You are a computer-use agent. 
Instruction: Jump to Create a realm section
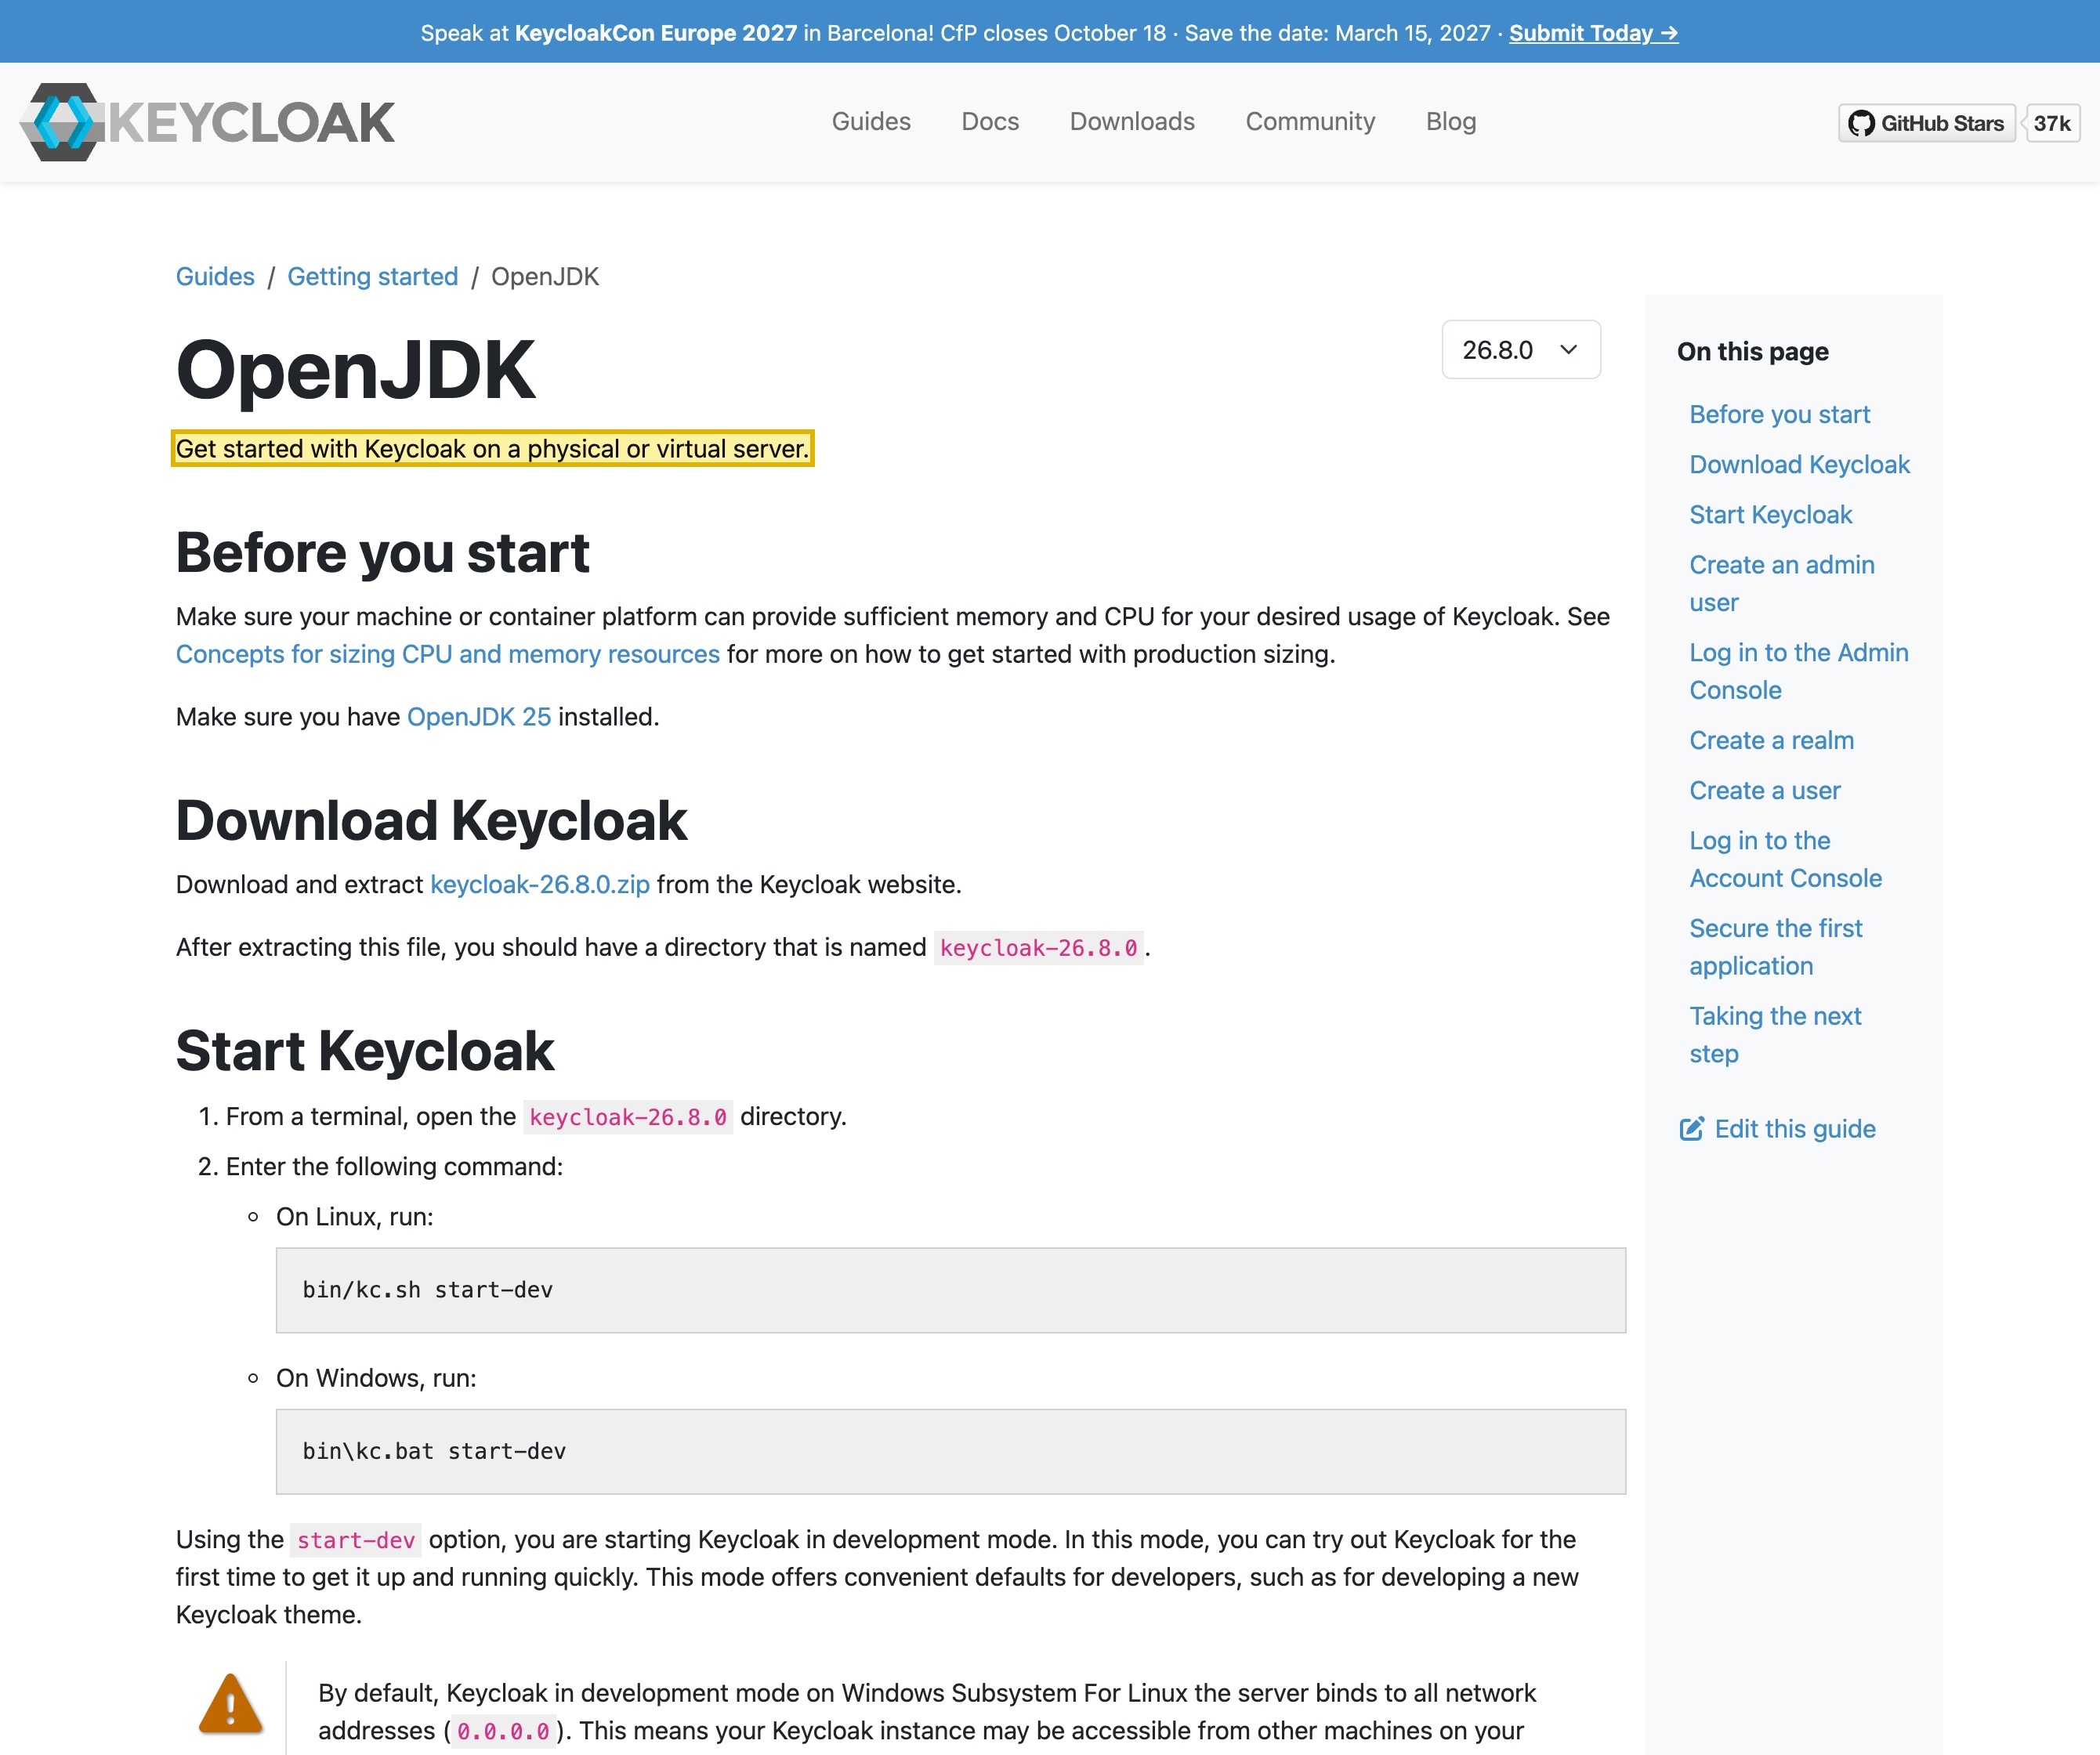click(1771, 740)
